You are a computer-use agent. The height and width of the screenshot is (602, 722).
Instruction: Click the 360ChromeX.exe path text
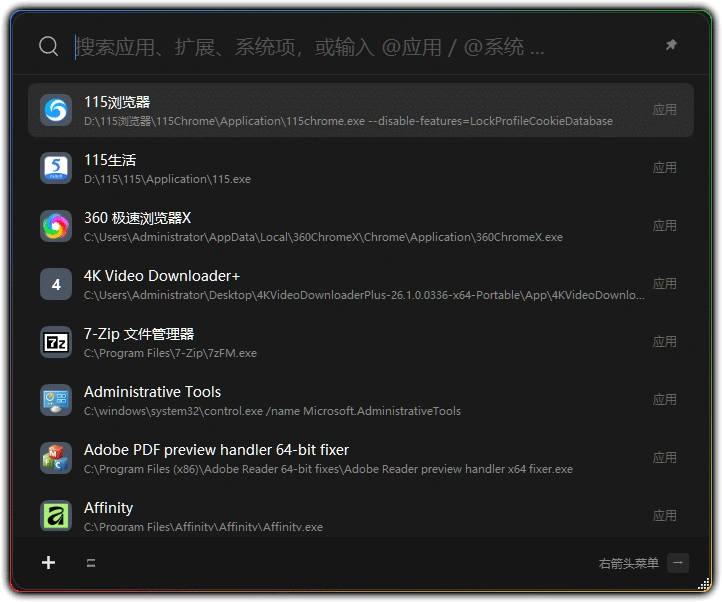[x=323, y=237]
